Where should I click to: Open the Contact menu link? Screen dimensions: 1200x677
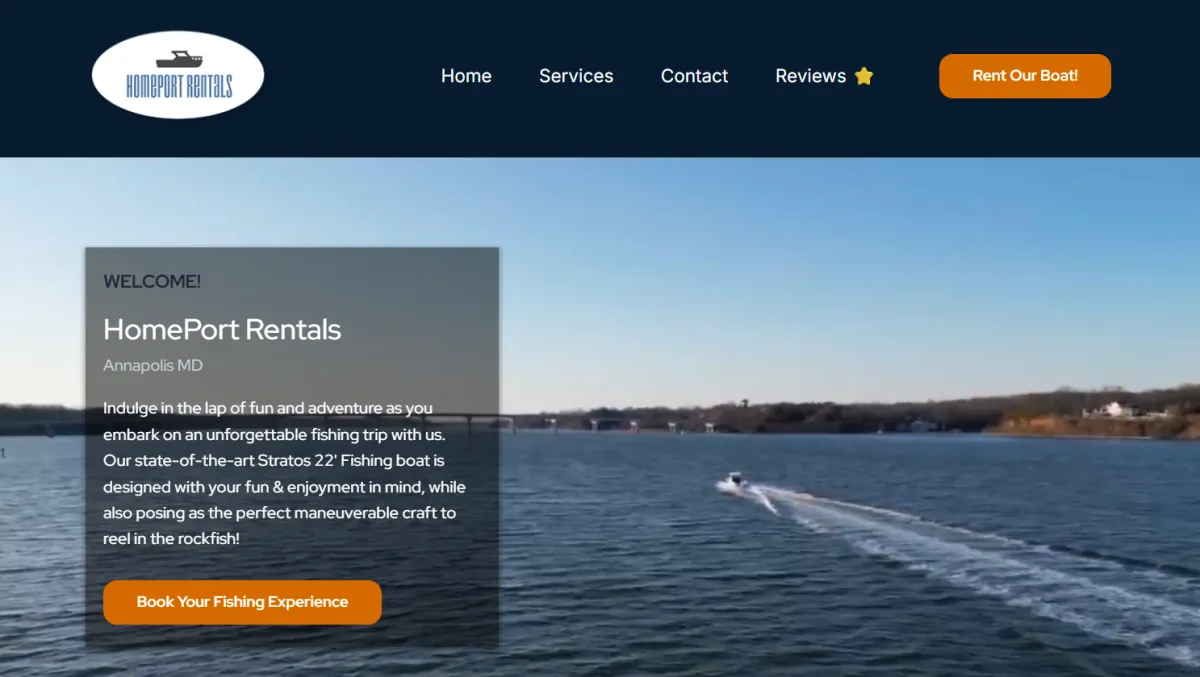coord(694,76)
